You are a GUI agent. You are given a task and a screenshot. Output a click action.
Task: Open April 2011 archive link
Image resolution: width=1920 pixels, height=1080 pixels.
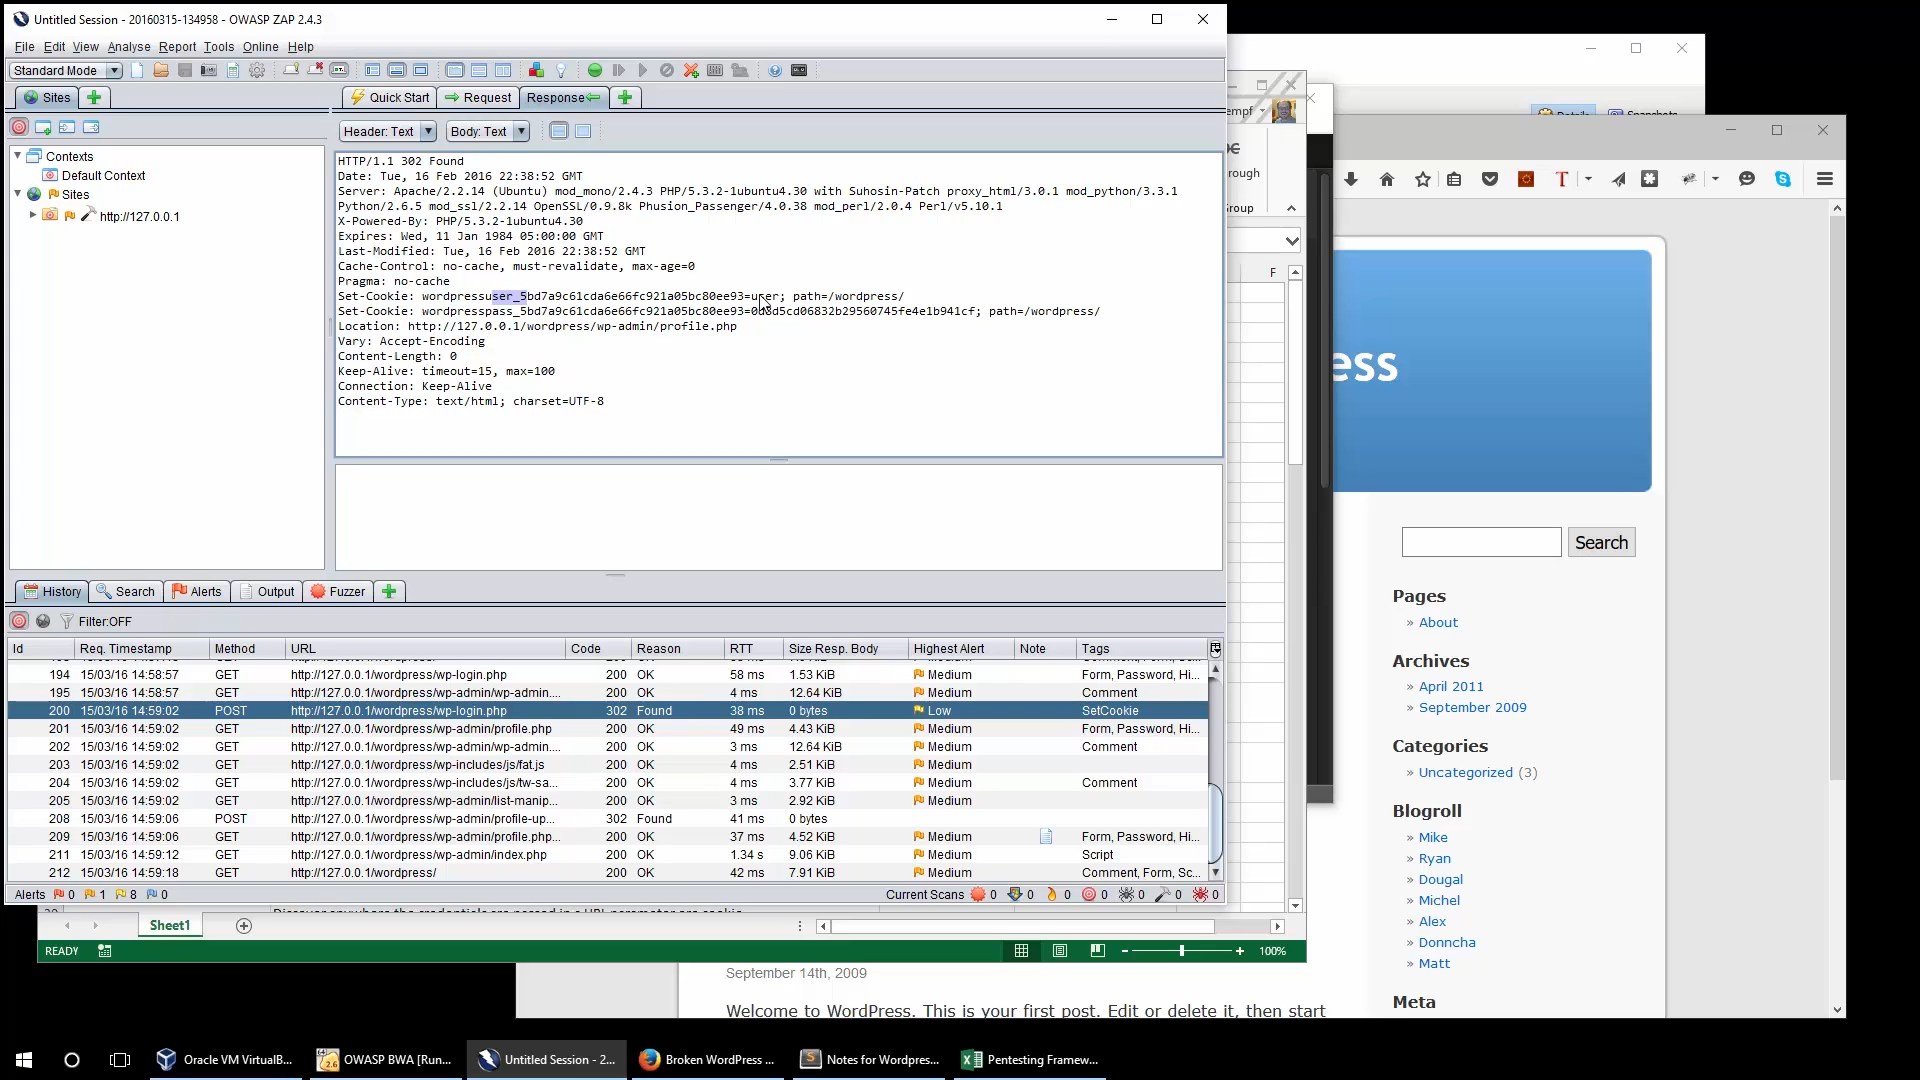[1451, 686]
